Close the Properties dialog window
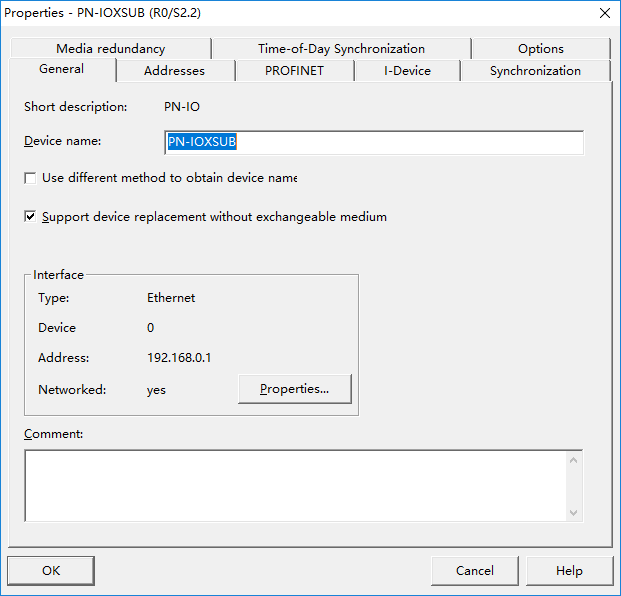Image resolution: width=621 pixels, height=596 pixels. 604,13
